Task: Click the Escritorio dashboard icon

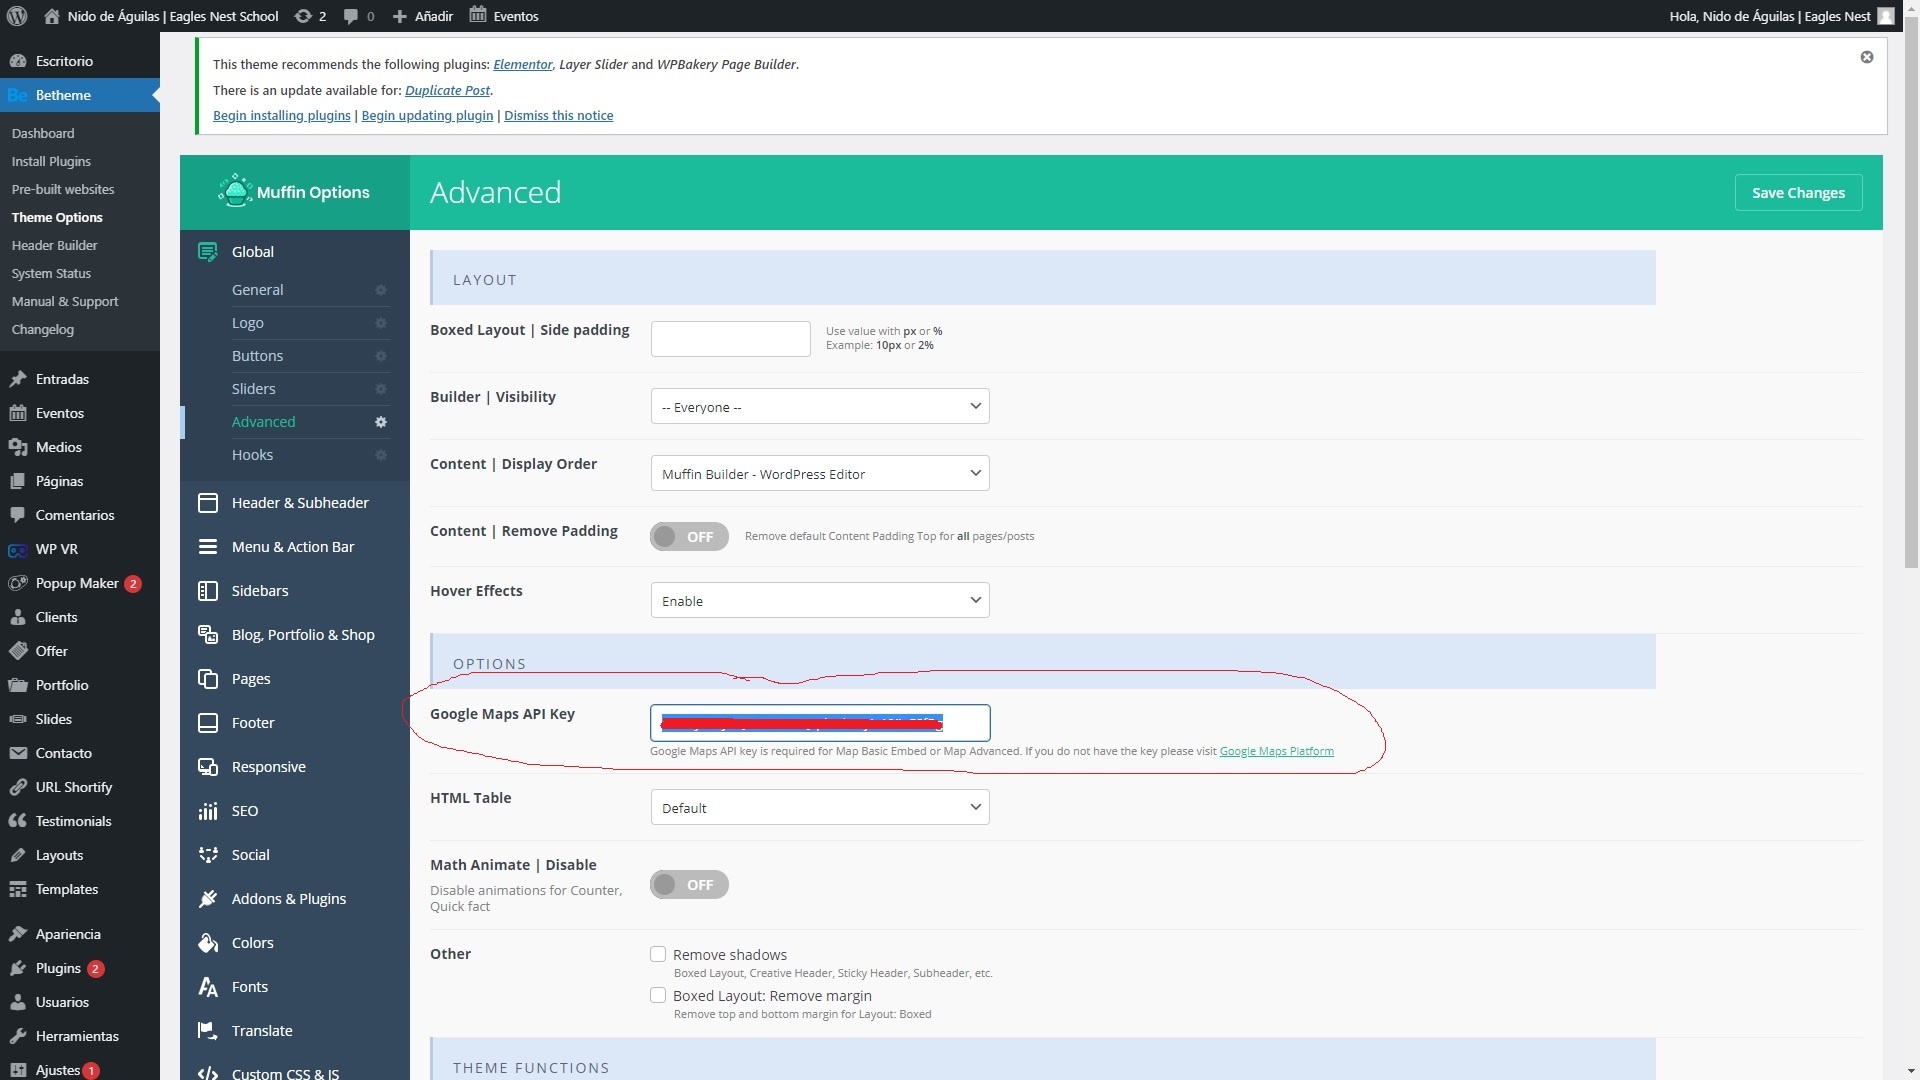Action: (18, 61)
